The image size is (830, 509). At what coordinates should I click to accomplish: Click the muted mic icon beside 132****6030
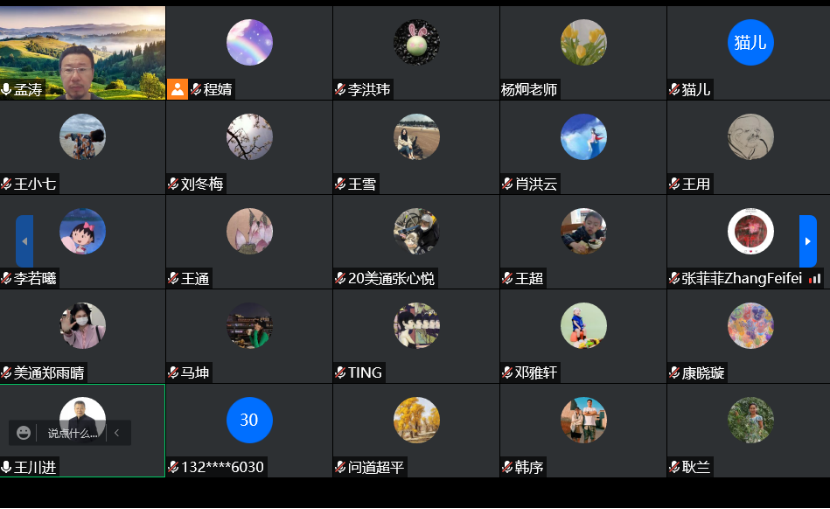(x=173, y=467)
